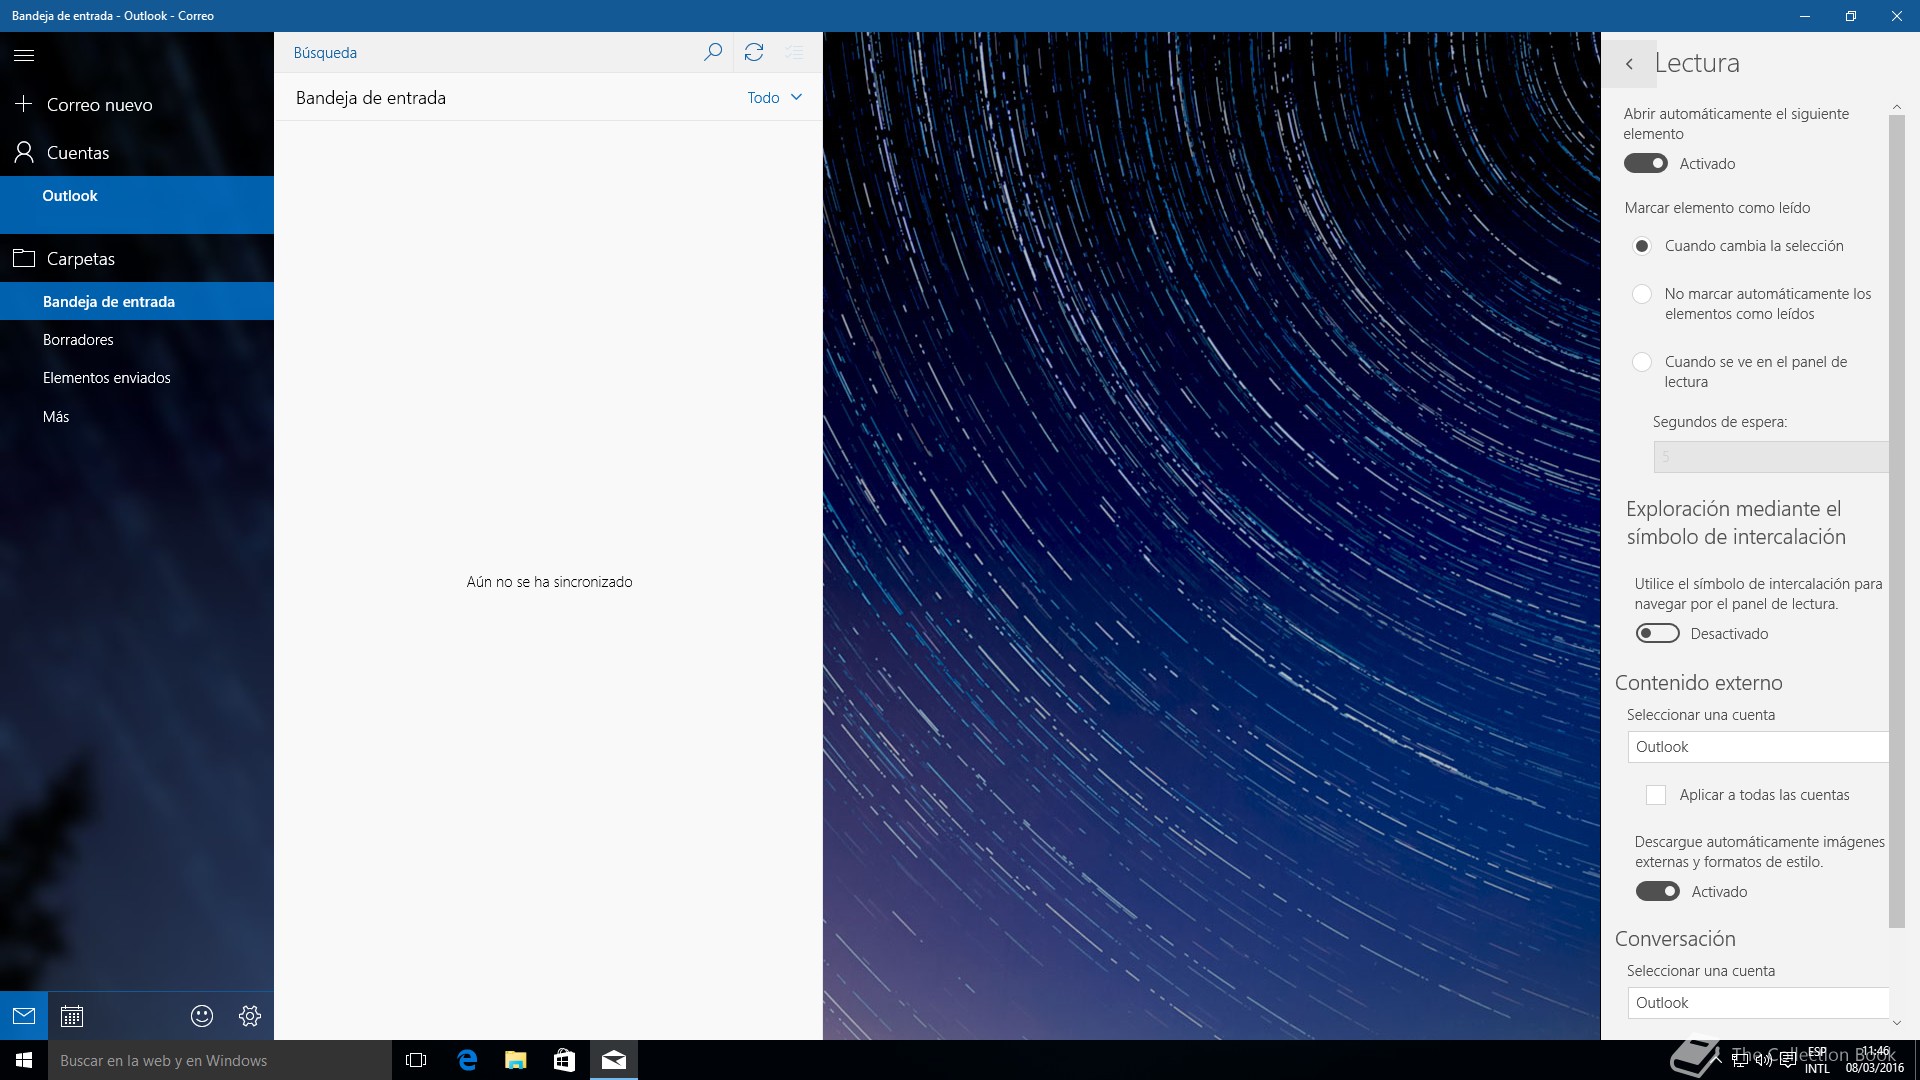
Task: Open the Carpetas section
Action: (x=137, y=258)
